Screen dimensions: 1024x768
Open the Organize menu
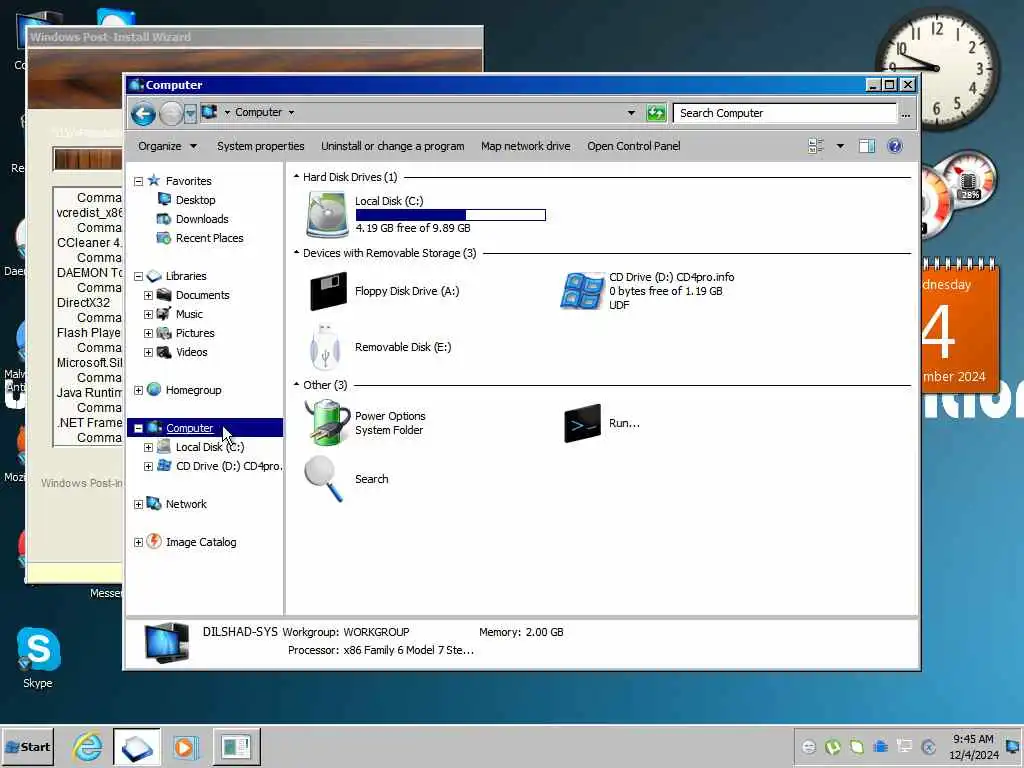pyautogui.click(x=167, y=146)
